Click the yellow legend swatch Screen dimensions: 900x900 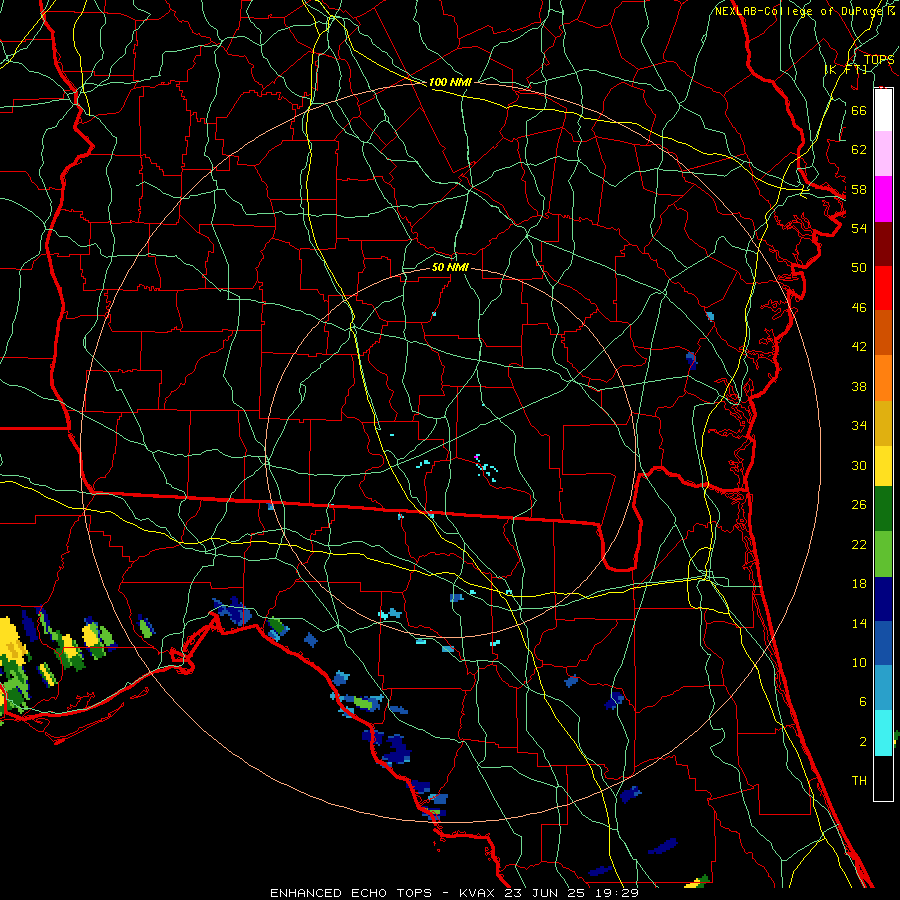[883, 465]
